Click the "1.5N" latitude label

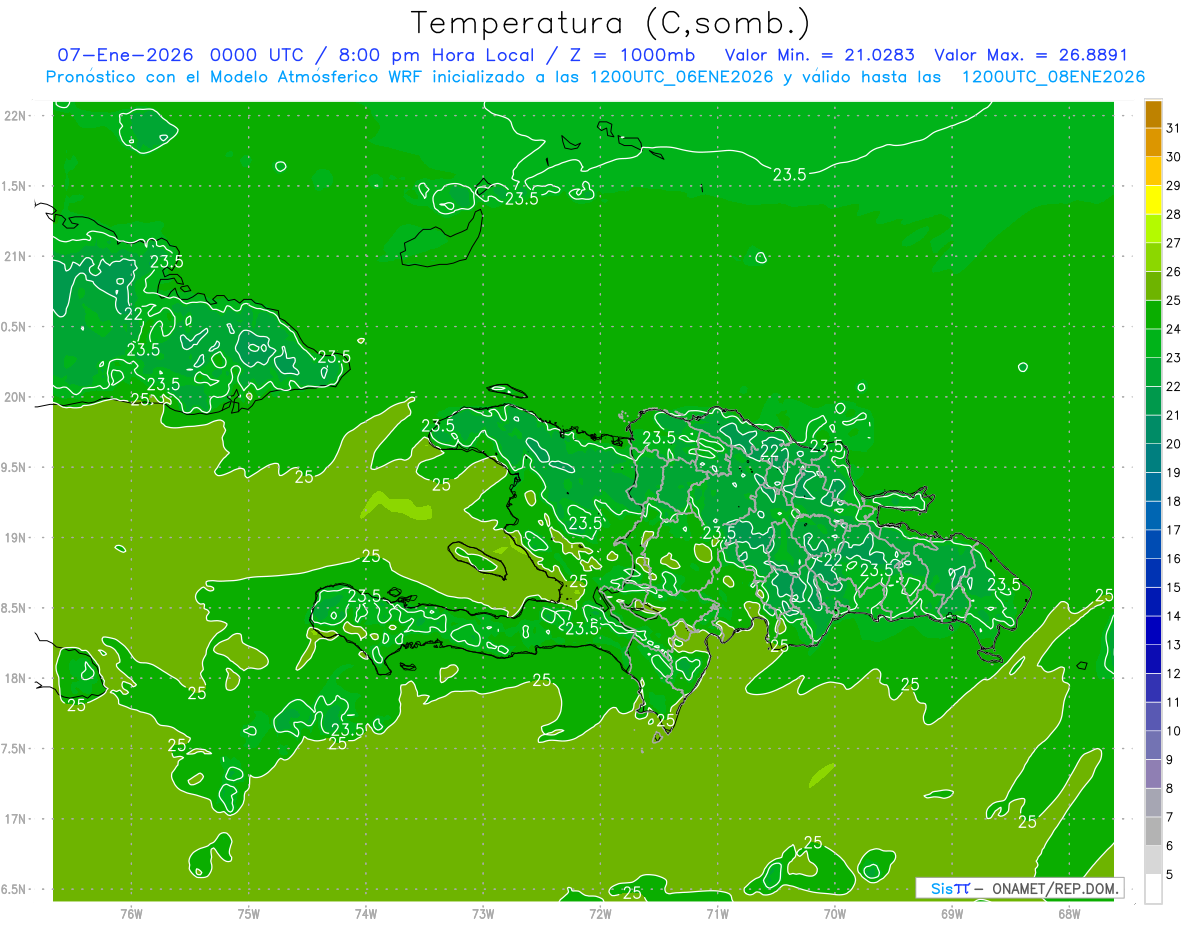tap(16, 186)
